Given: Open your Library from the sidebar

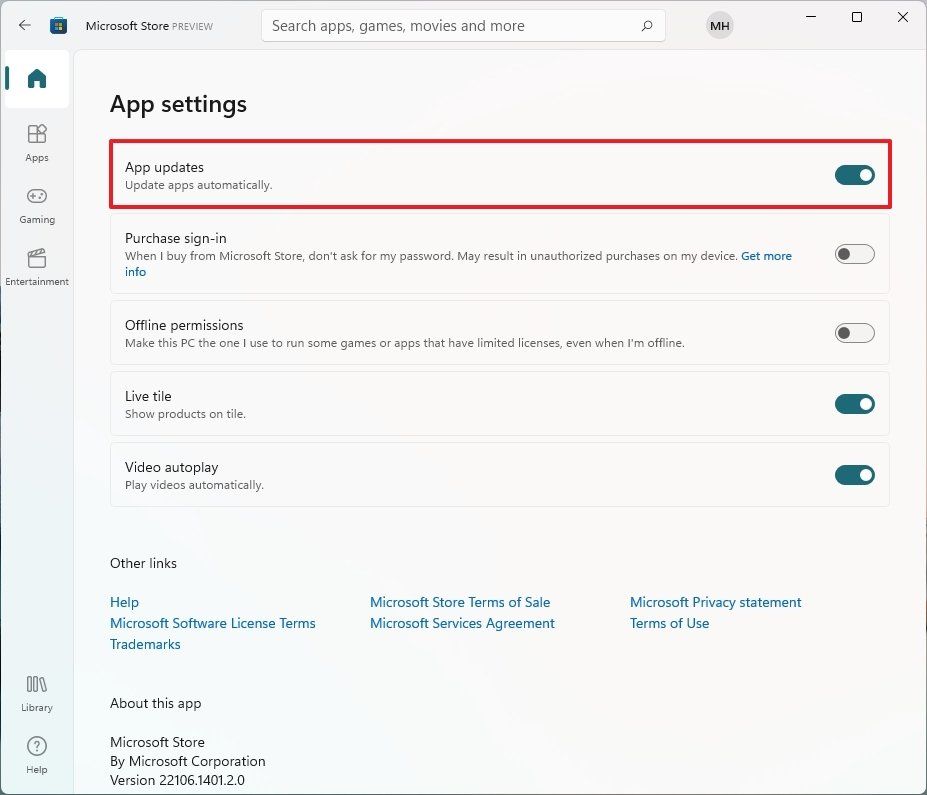Looking at the screenshot, I should [x=36, y=692].
